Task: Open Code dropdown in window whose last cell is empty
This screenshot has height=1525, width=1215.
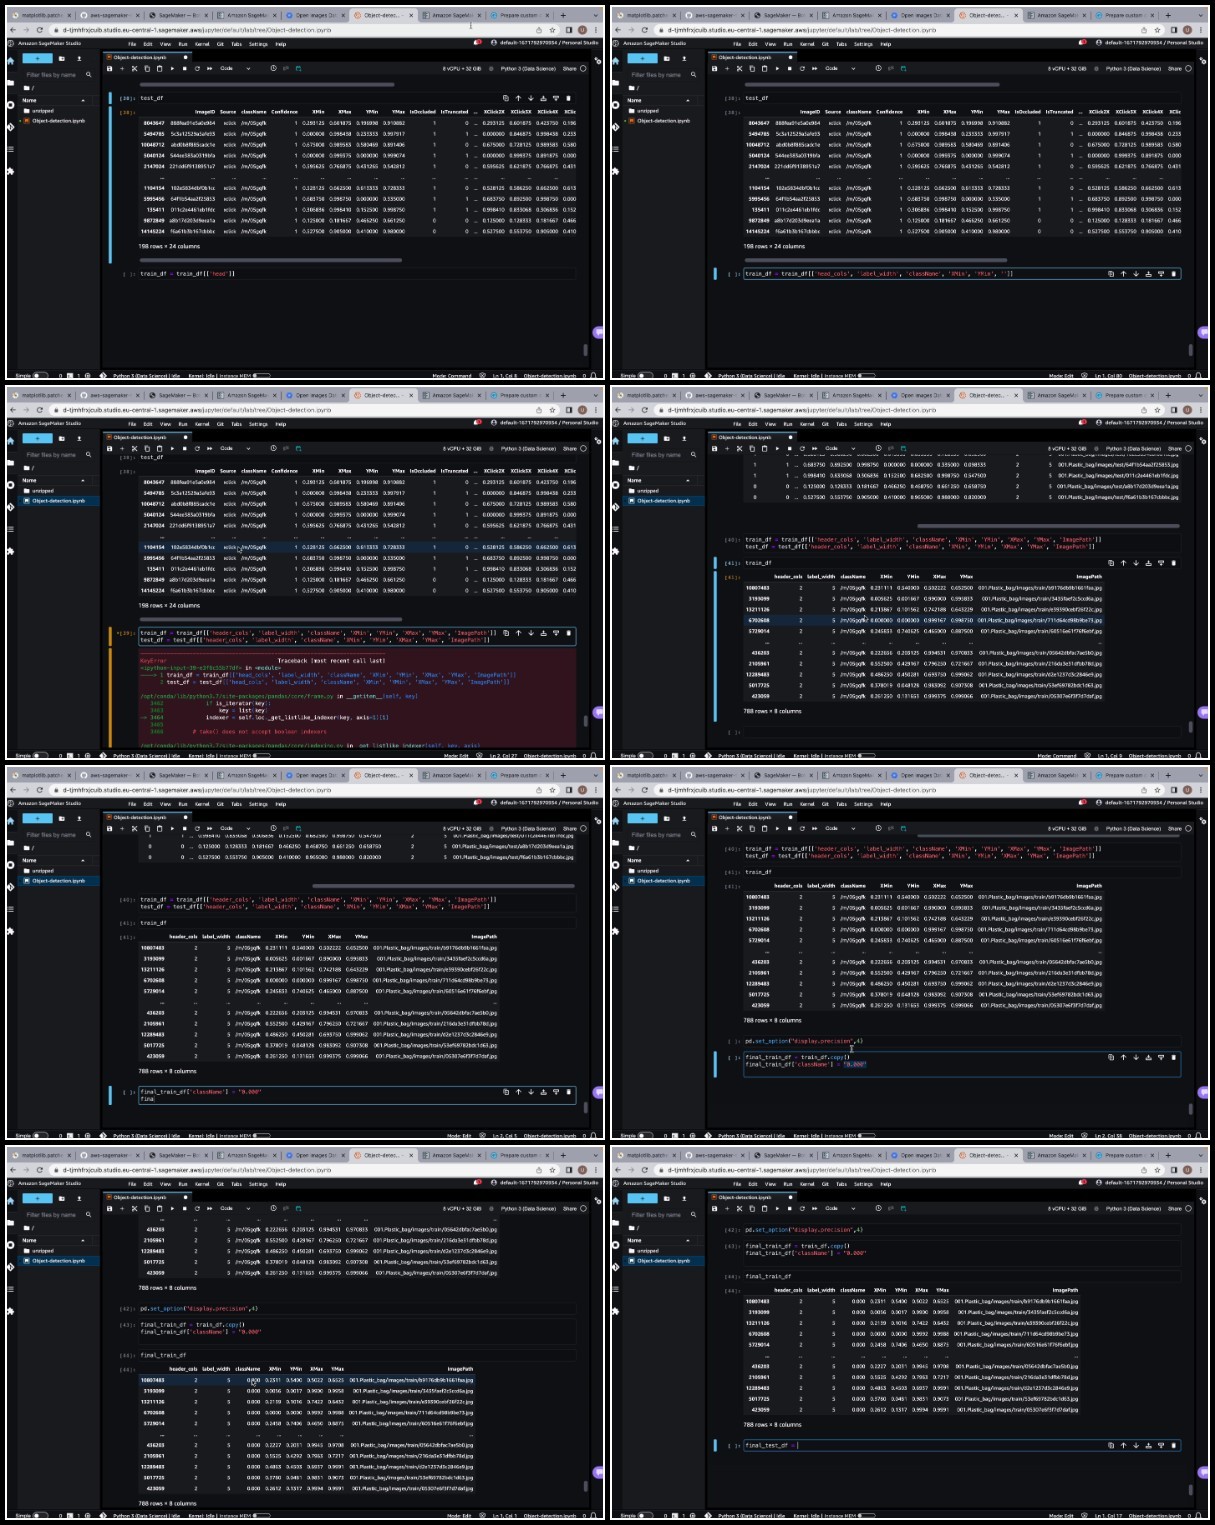Action: [x=839, y=448]
